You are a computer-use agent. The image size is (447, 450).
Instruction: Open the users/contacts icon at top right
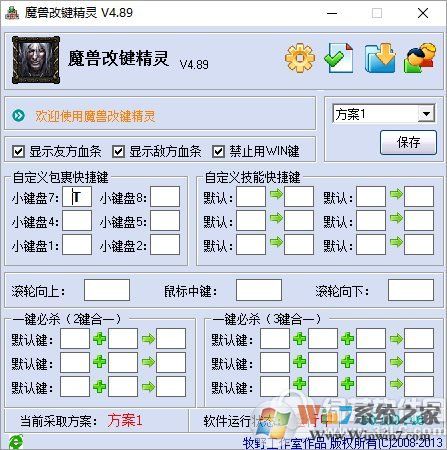coord(420,58)
